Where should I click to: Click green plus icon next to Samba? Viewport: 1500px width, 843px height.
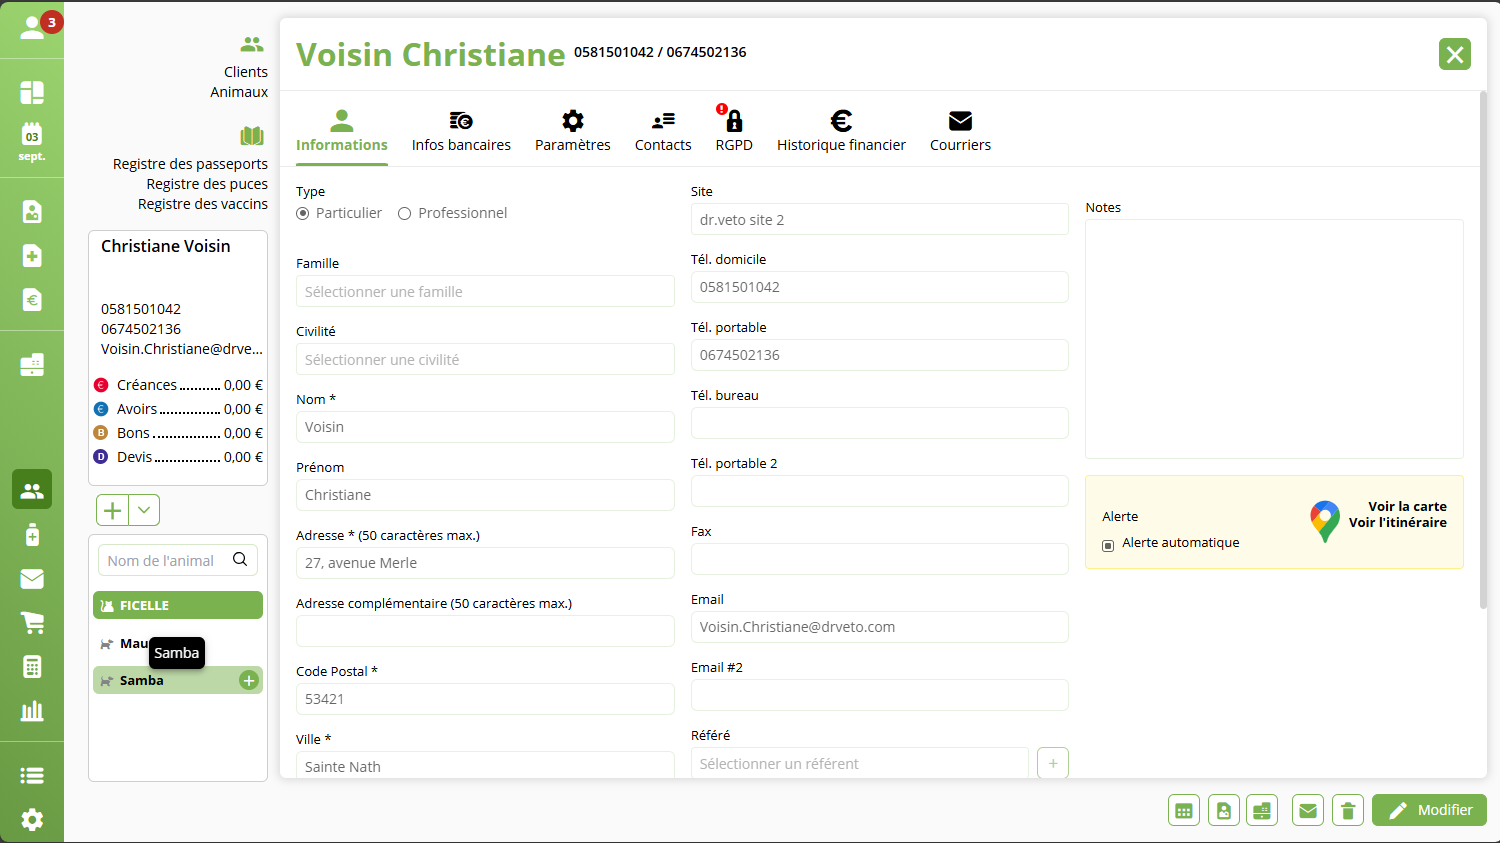pyautogui.click(x=249, y=681)
